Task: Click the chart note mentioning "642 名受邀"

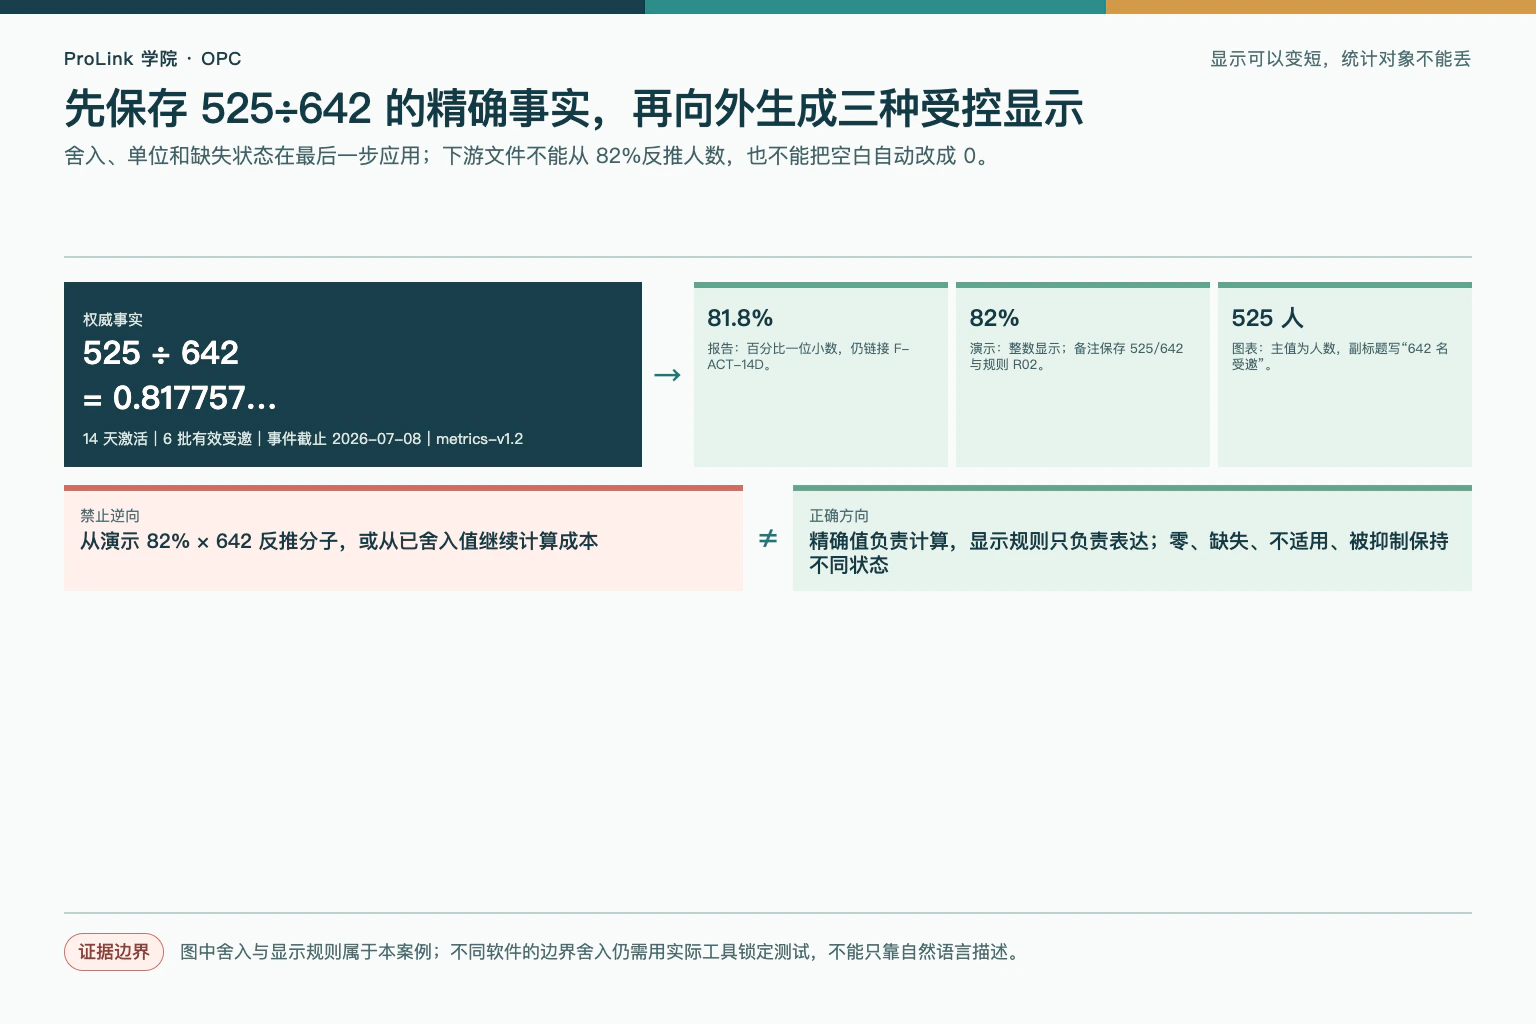Action: [1340, 356]
